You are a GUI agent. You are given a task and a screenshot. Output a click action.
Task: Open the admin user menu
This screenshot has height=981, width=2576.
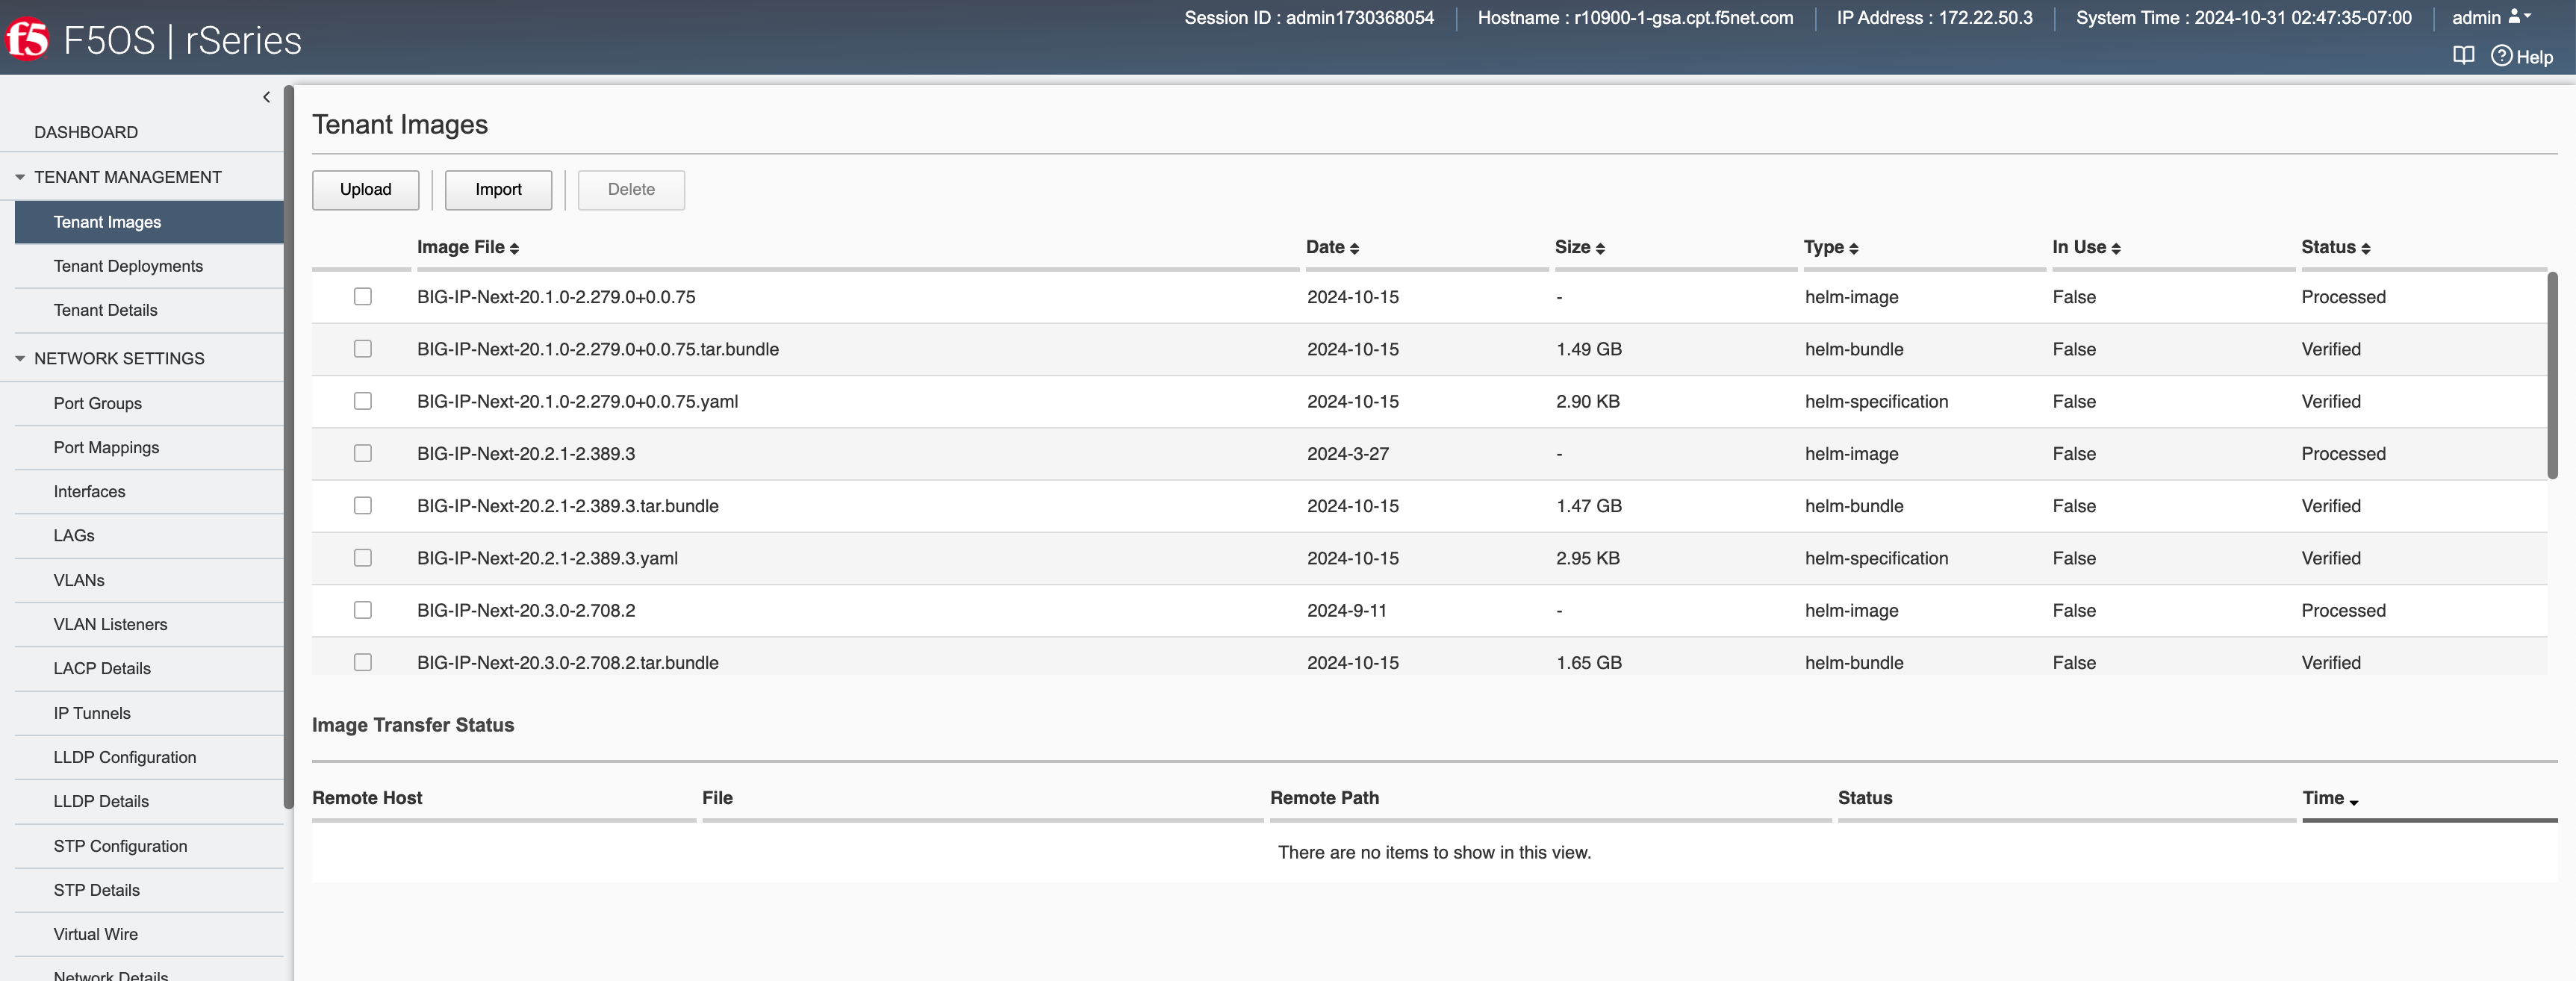(2491, 17)
